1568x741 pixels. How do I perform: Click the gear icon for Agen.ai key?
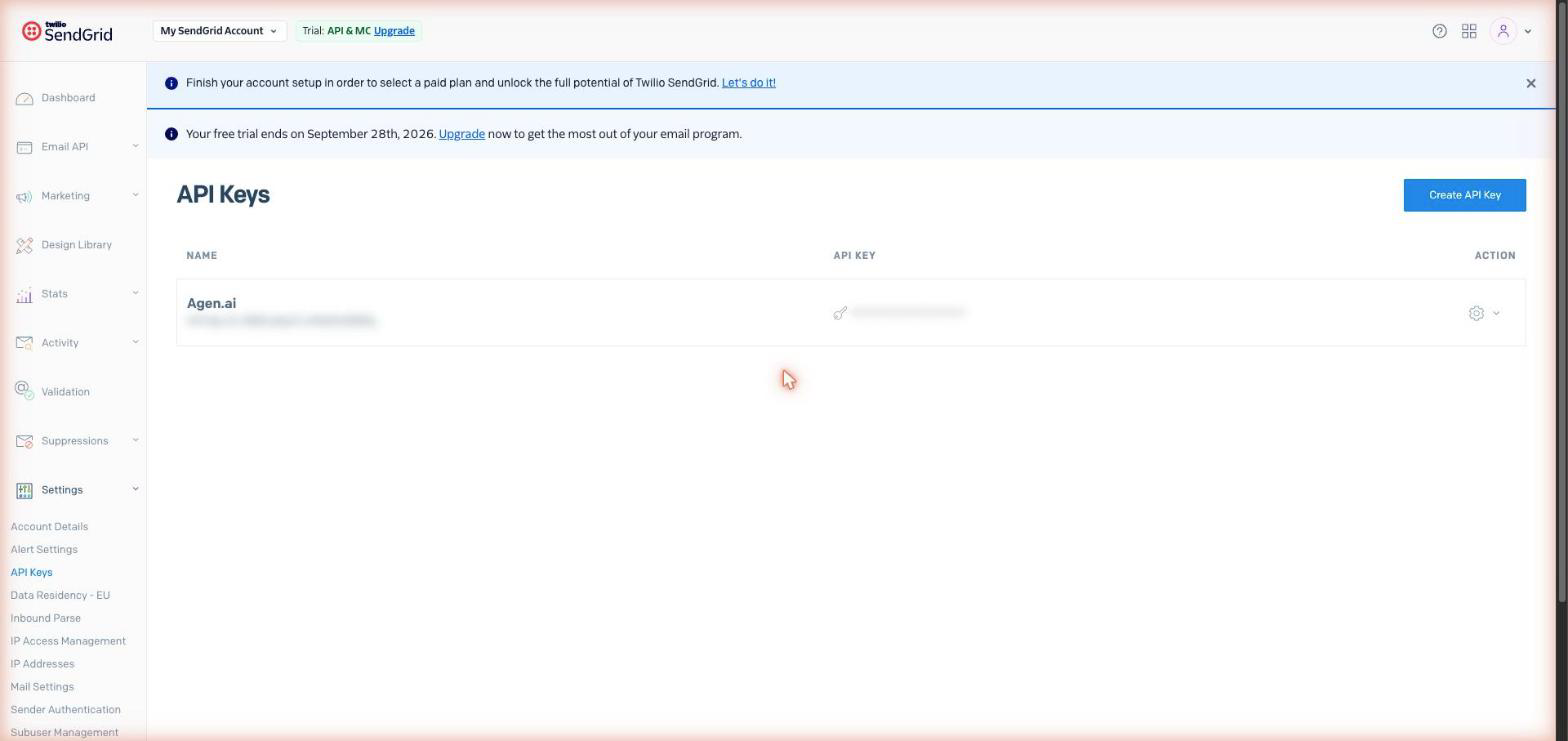pyautogui.click(x=1476, y=313)
